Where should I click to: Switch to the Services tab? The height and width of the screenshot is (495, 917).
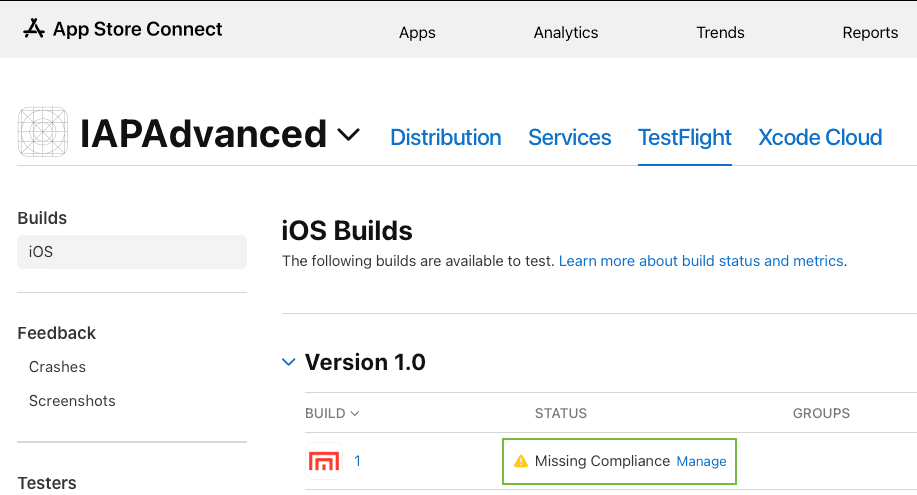tap(570, 138)
